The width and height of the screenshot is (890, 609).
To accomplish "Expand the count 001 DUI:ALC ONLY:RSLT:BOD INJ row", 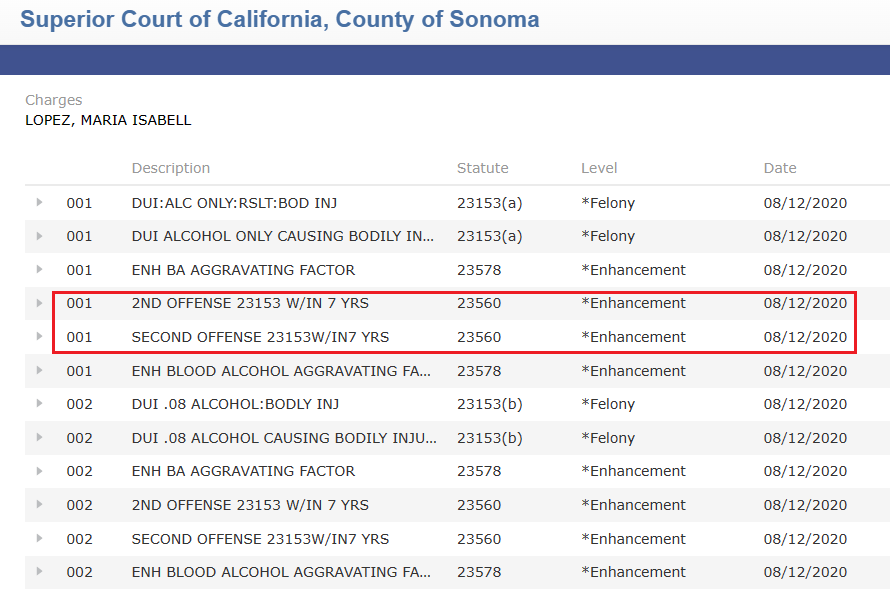I will (40, 203).
